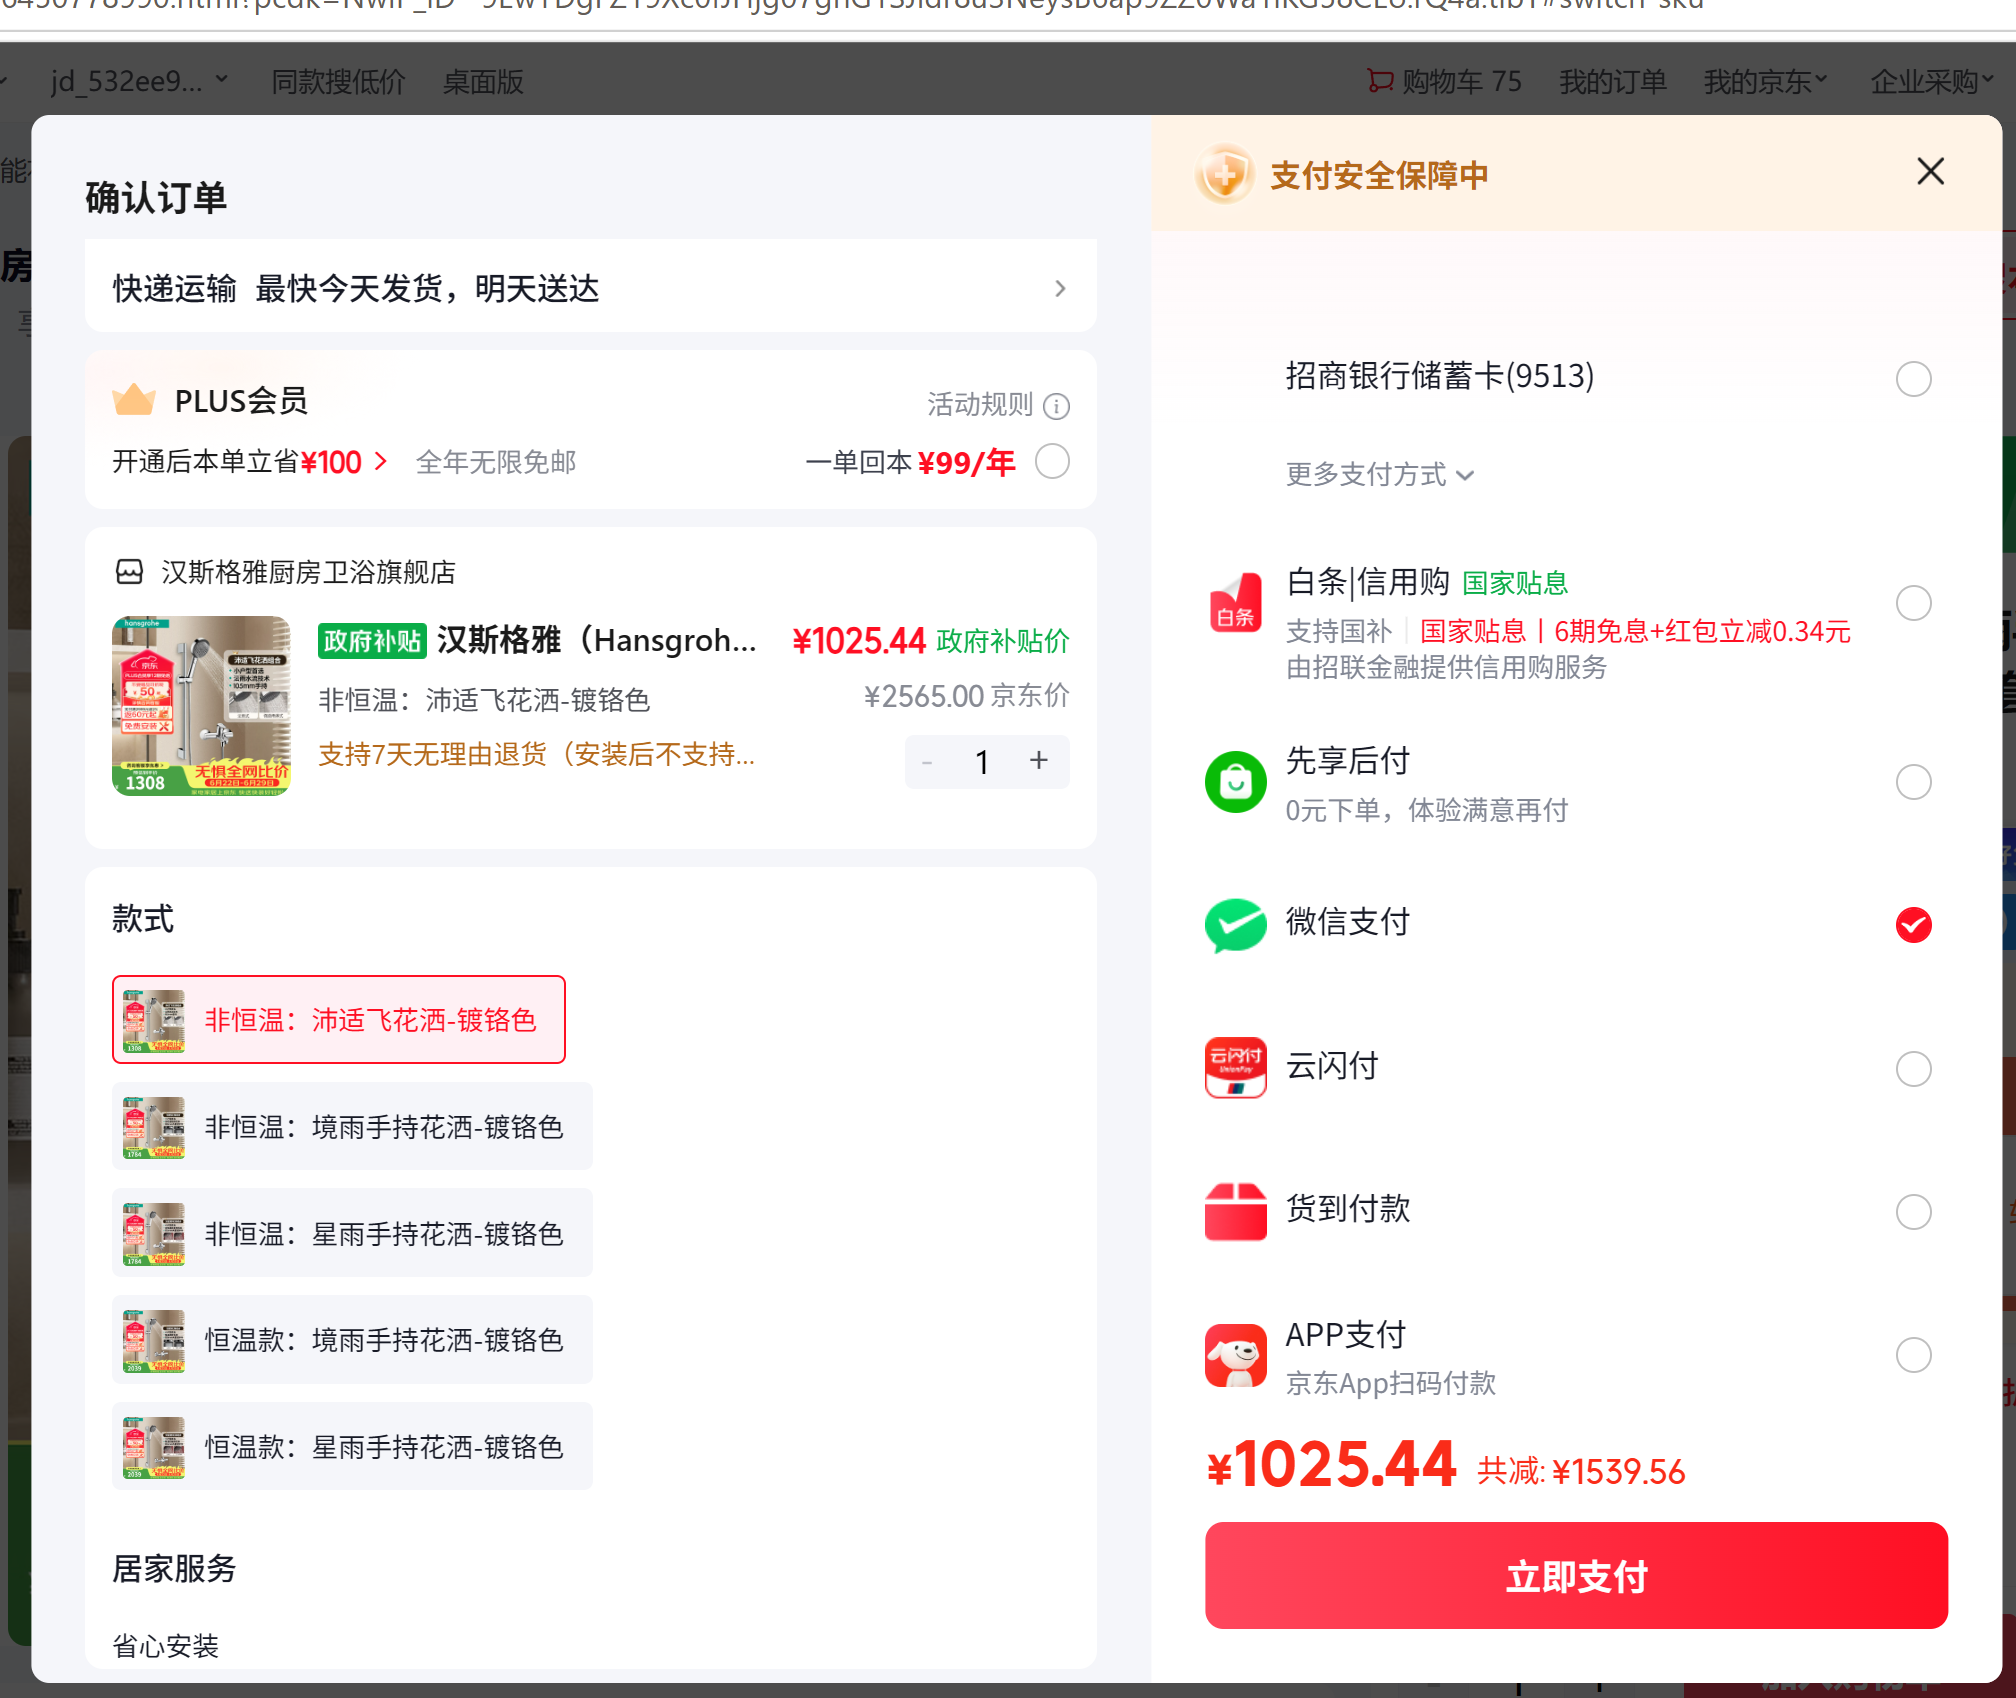The height and width of the screenshot is (1698, 2016).
Task: Open PLUS savings details chevron after ¥100
Action: tap(380, 461)
